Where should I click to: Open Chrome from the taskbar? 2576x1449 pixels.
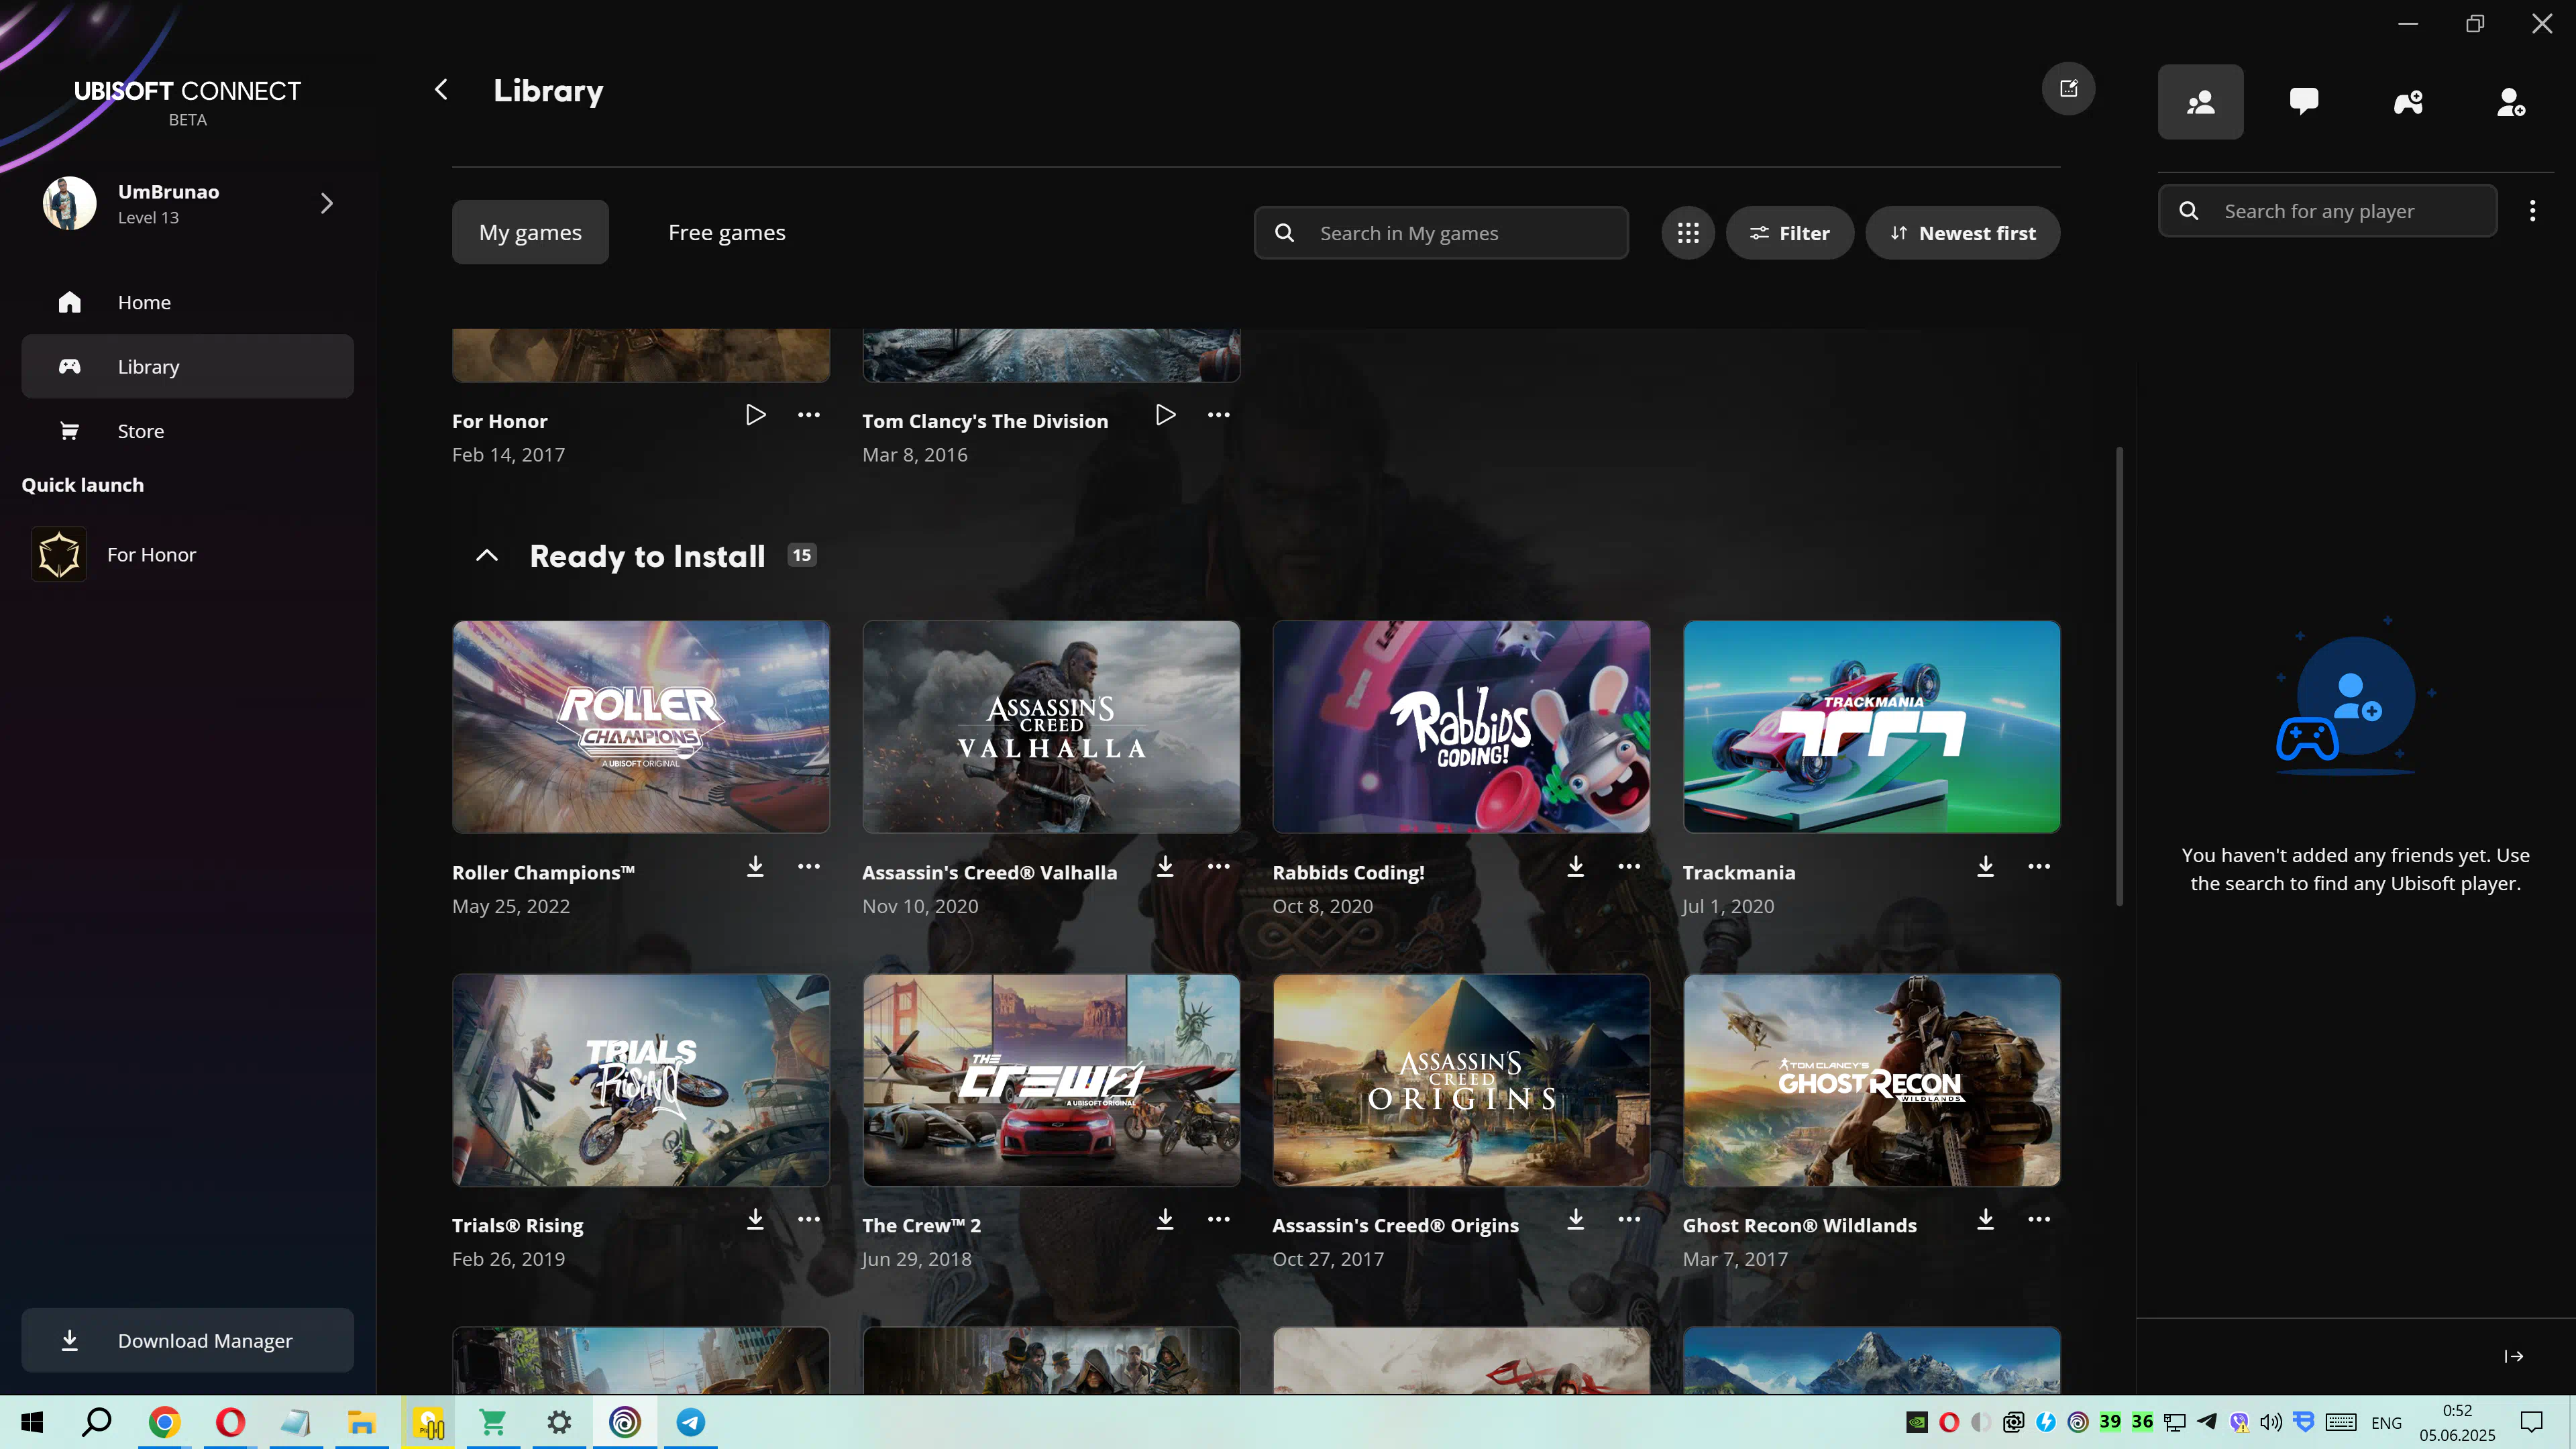[x=164, y=1422]
